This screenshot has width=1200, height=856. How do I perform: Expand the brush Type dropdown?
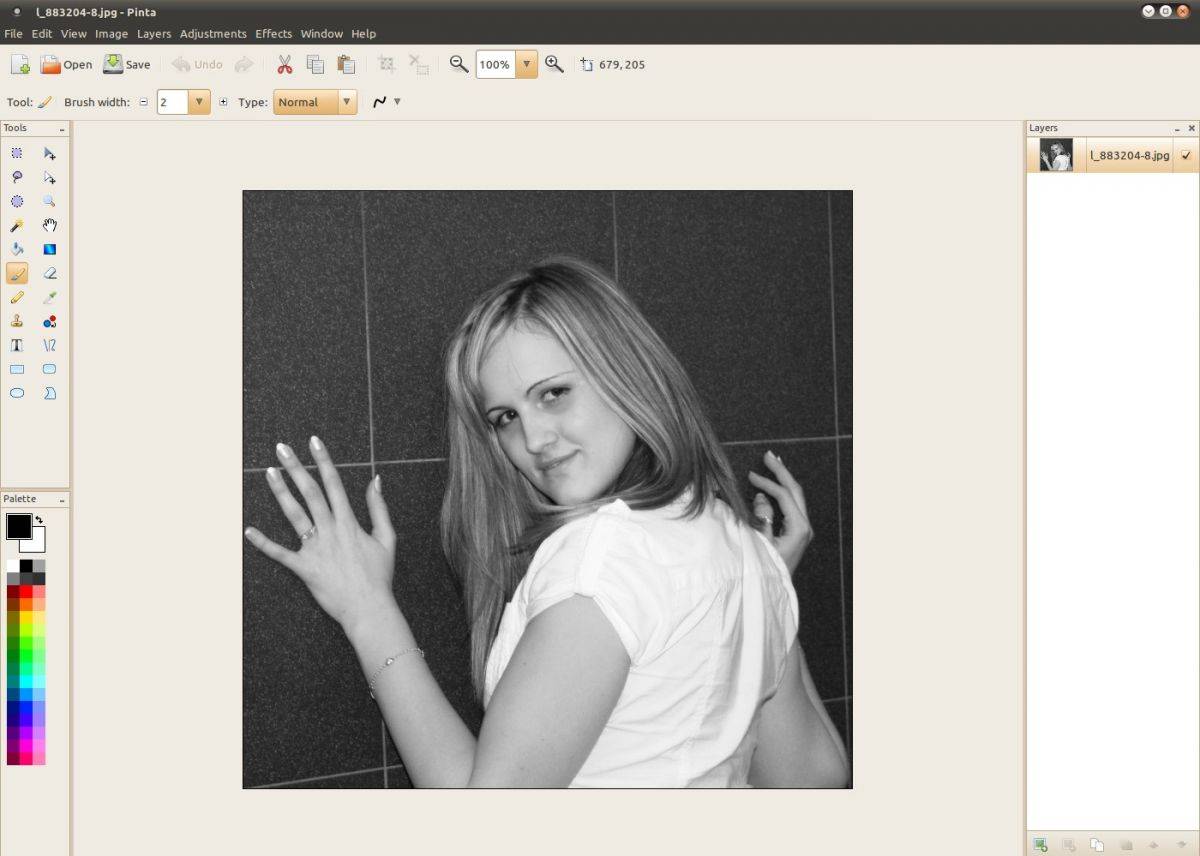347,102
